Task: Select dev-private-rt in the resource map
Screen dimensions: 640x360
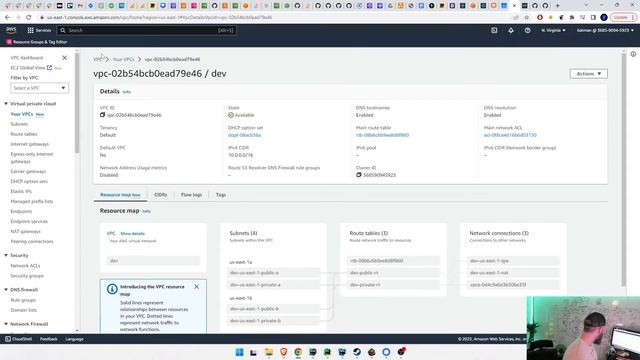Action: pyautogui.click(x=393, y=284)
